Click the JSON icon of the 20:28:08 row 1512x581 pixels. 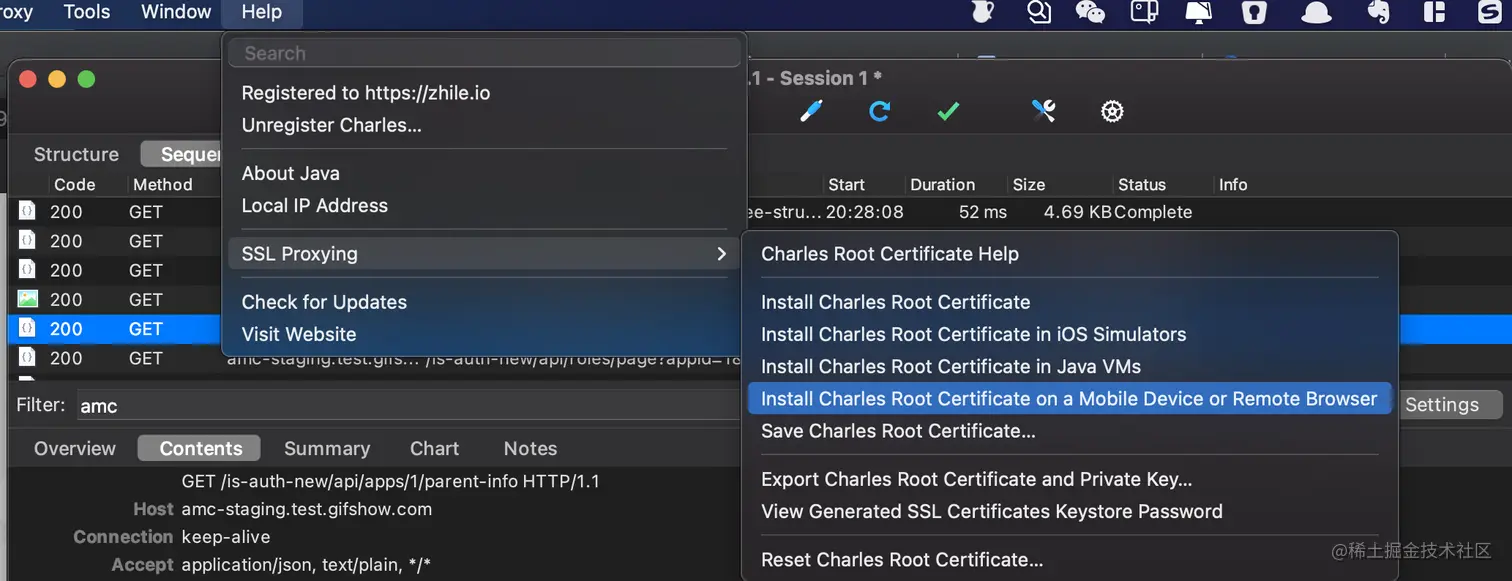tap(28, 212)
